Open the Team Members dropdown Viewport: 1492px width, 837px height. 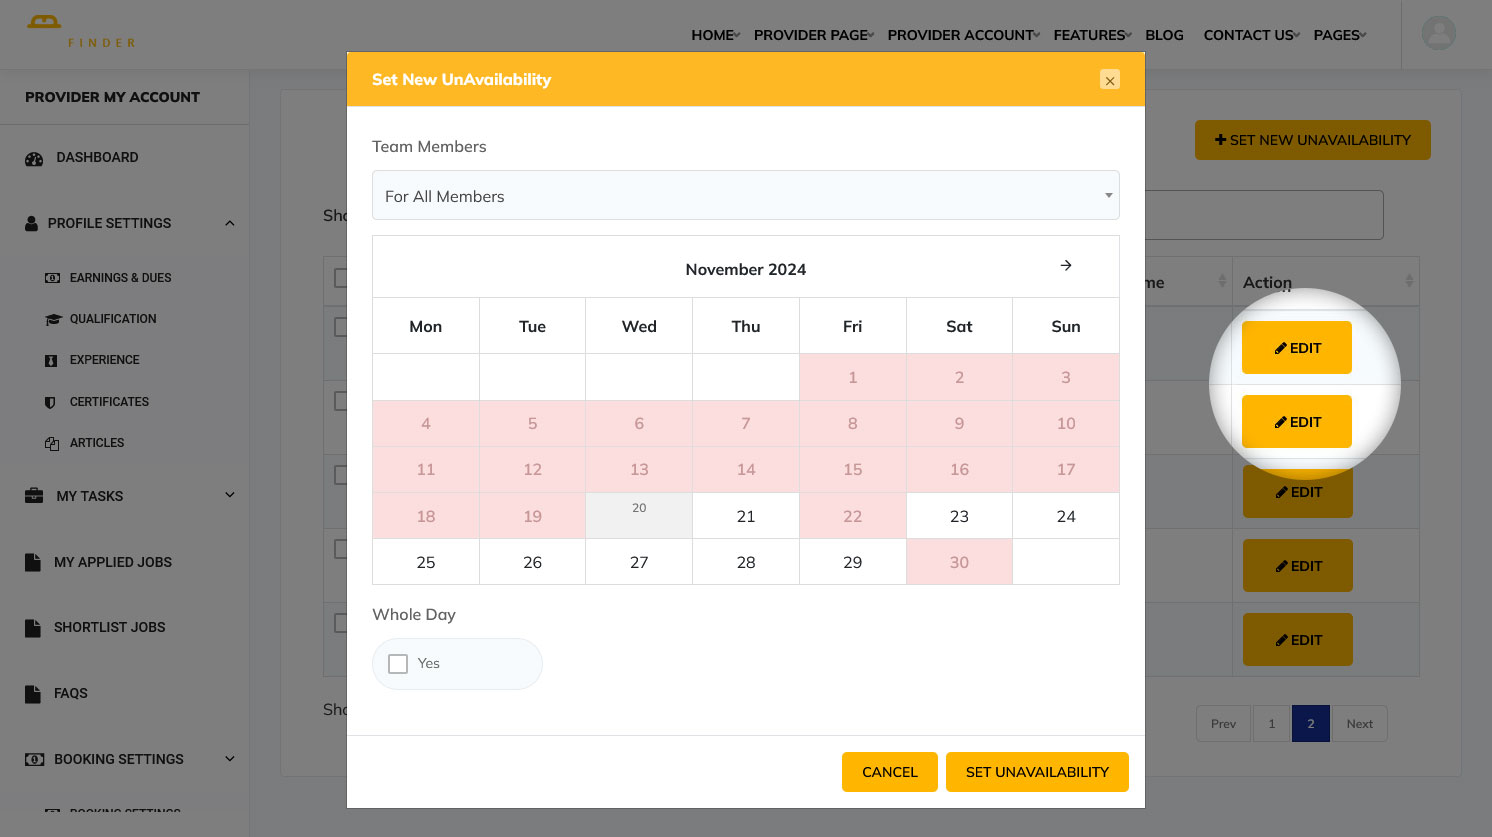[745, 196]
